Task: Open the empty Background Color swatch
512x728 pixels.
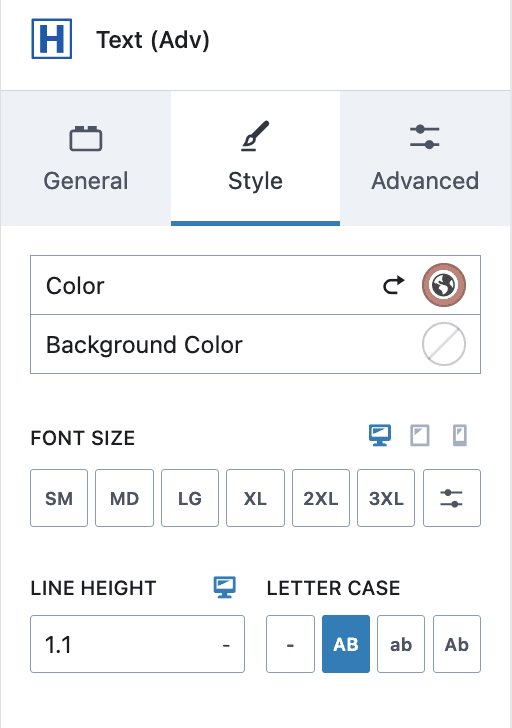Action: click(x=444, y=344)
